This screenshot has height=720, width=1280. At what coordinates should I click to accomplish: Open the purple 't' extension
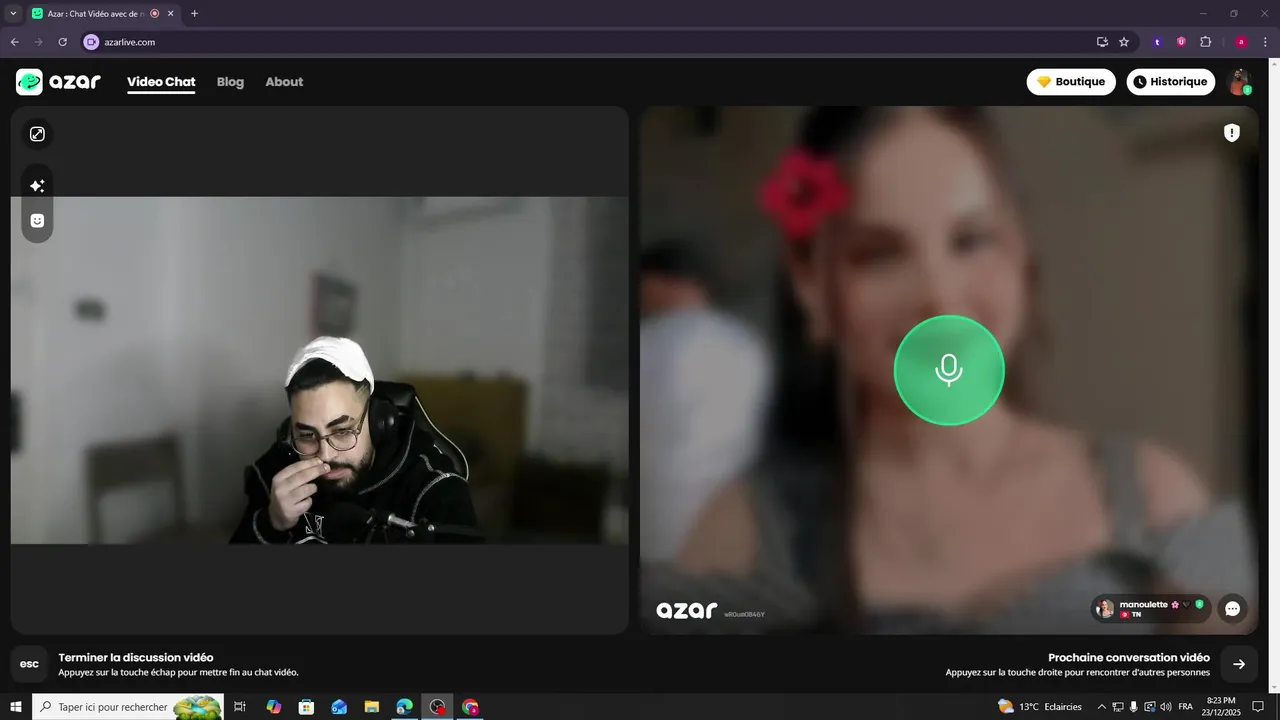coord(1157,42)
